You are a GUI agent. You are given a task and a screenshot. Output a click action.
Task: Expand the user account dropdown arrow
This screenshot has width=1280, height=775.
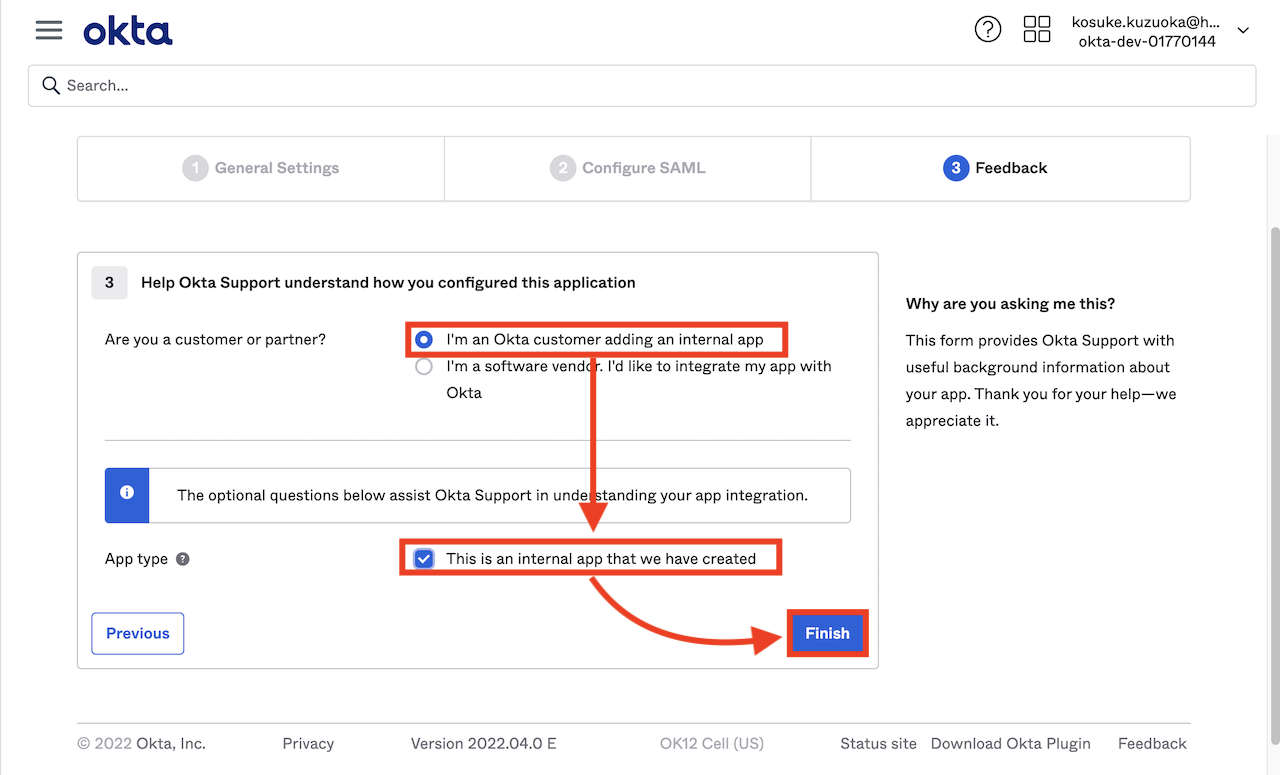point(1243,31)
